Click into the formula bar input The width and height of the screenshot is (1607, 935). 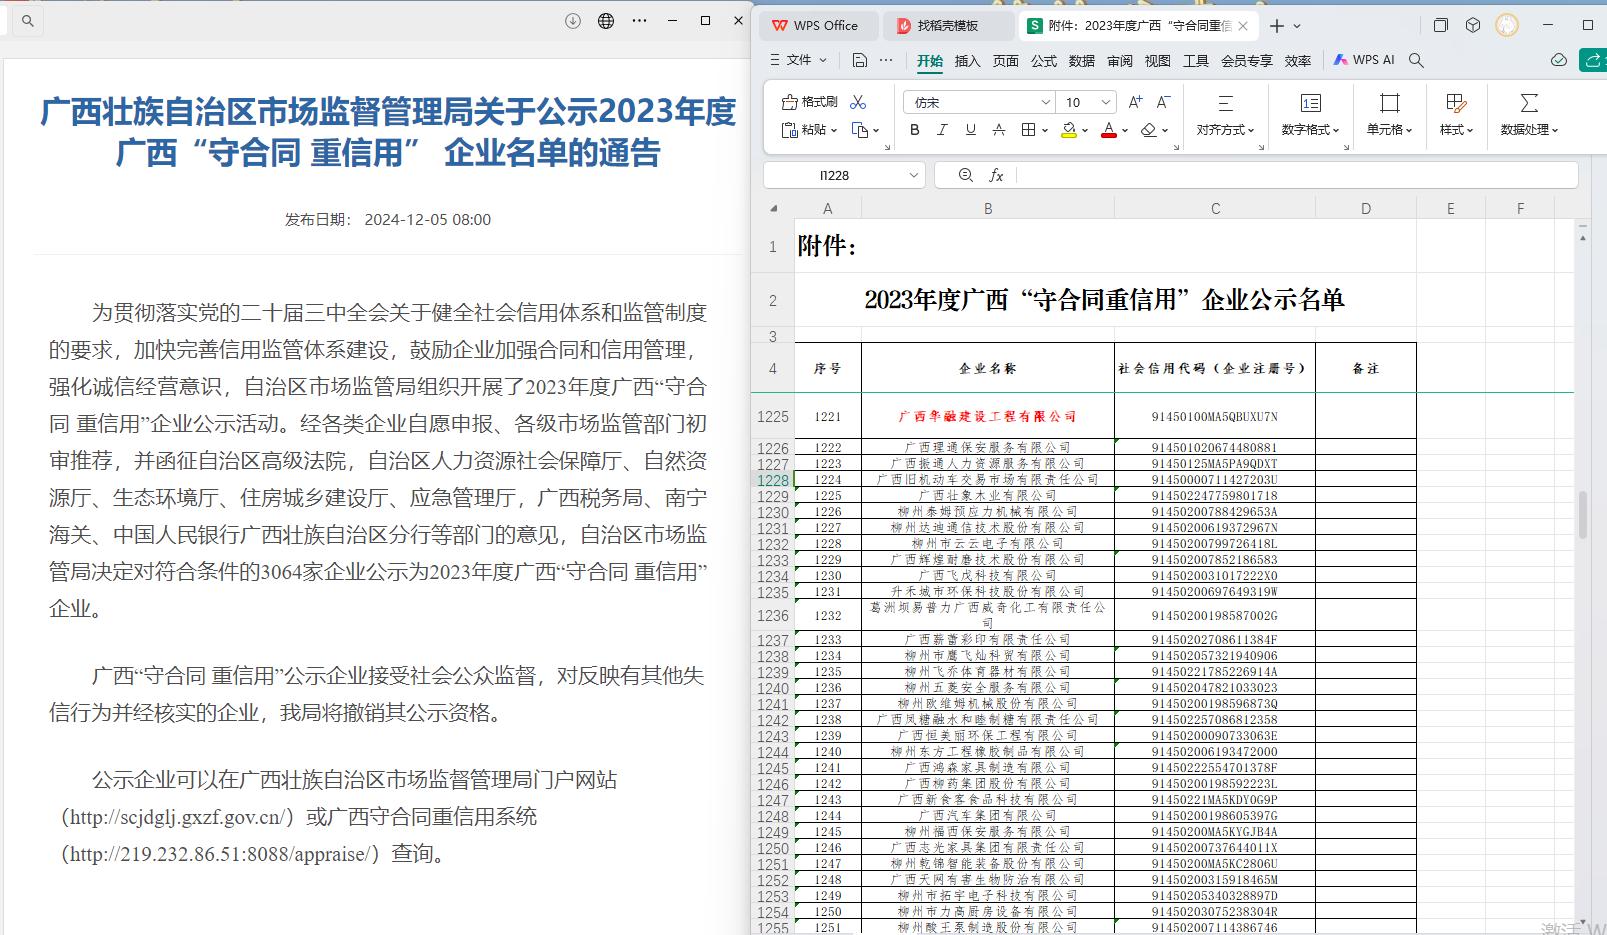1295,175
